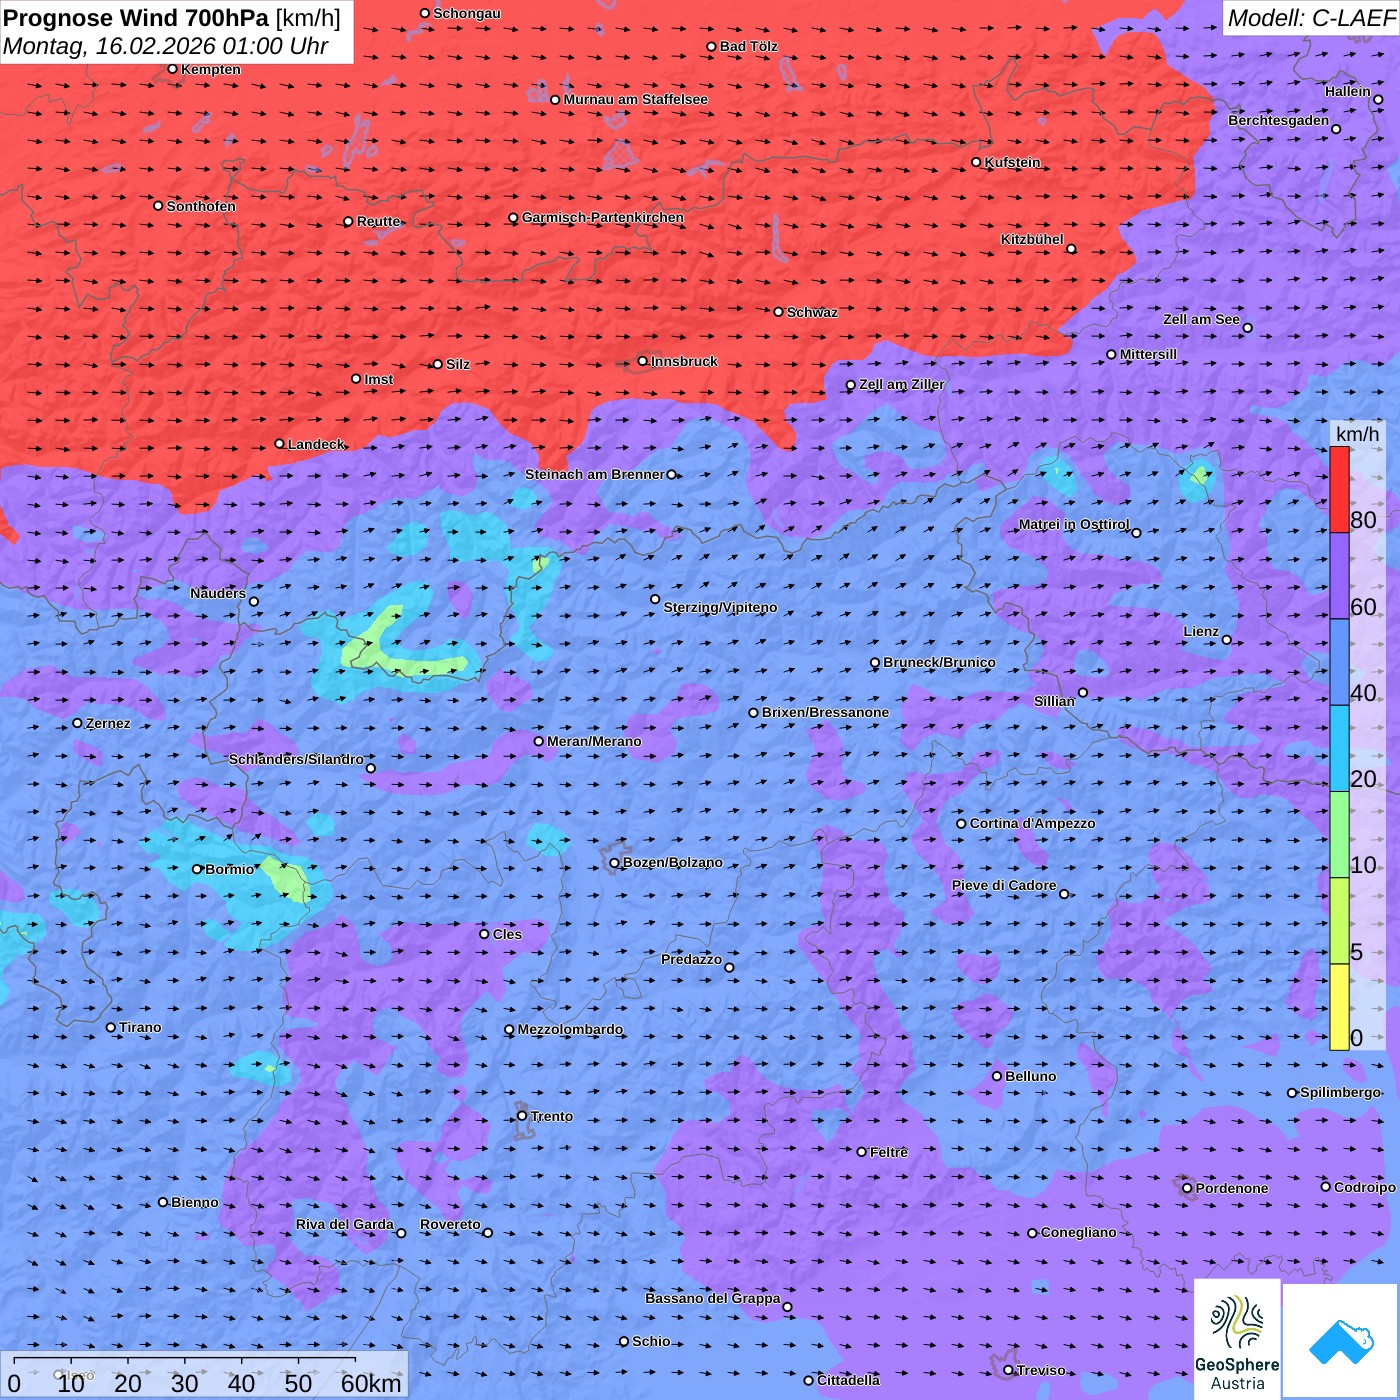Screen dimensions: 1400x1400
Task: Click the Schwaz town label
Action: point(812,312)
